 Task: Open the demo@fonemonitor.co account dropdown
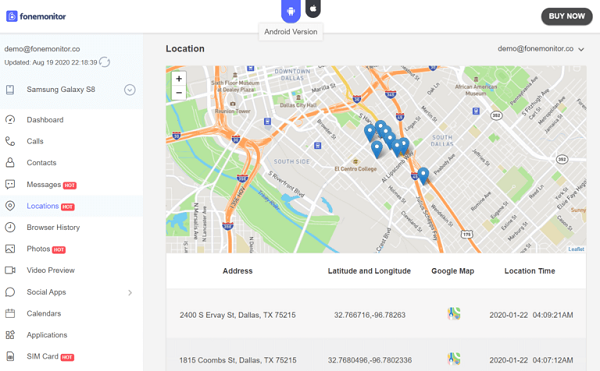[x=541, y=49]
